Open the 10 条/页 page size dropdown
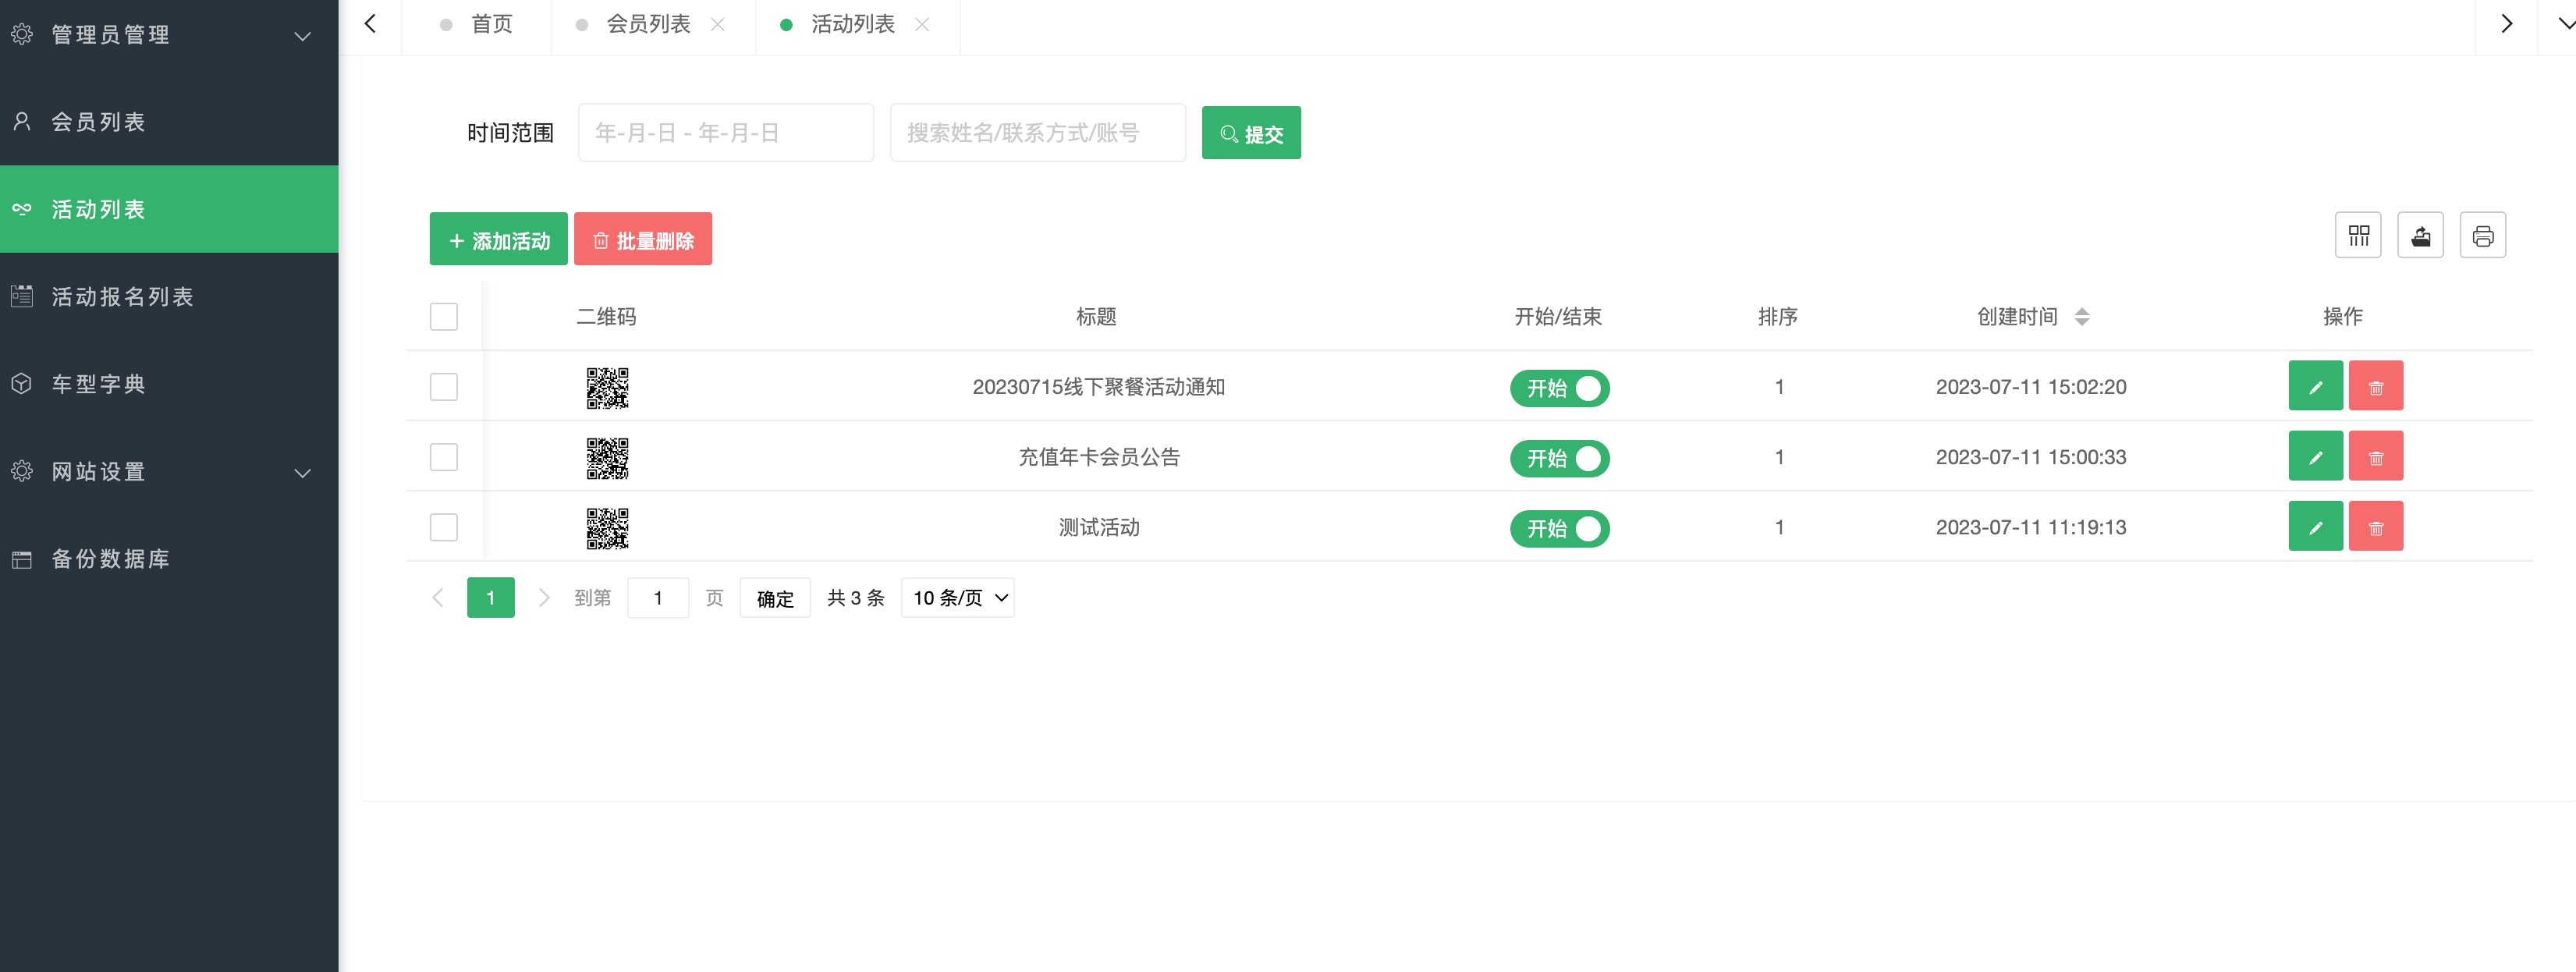2576x972 pixels. (957, 598)
